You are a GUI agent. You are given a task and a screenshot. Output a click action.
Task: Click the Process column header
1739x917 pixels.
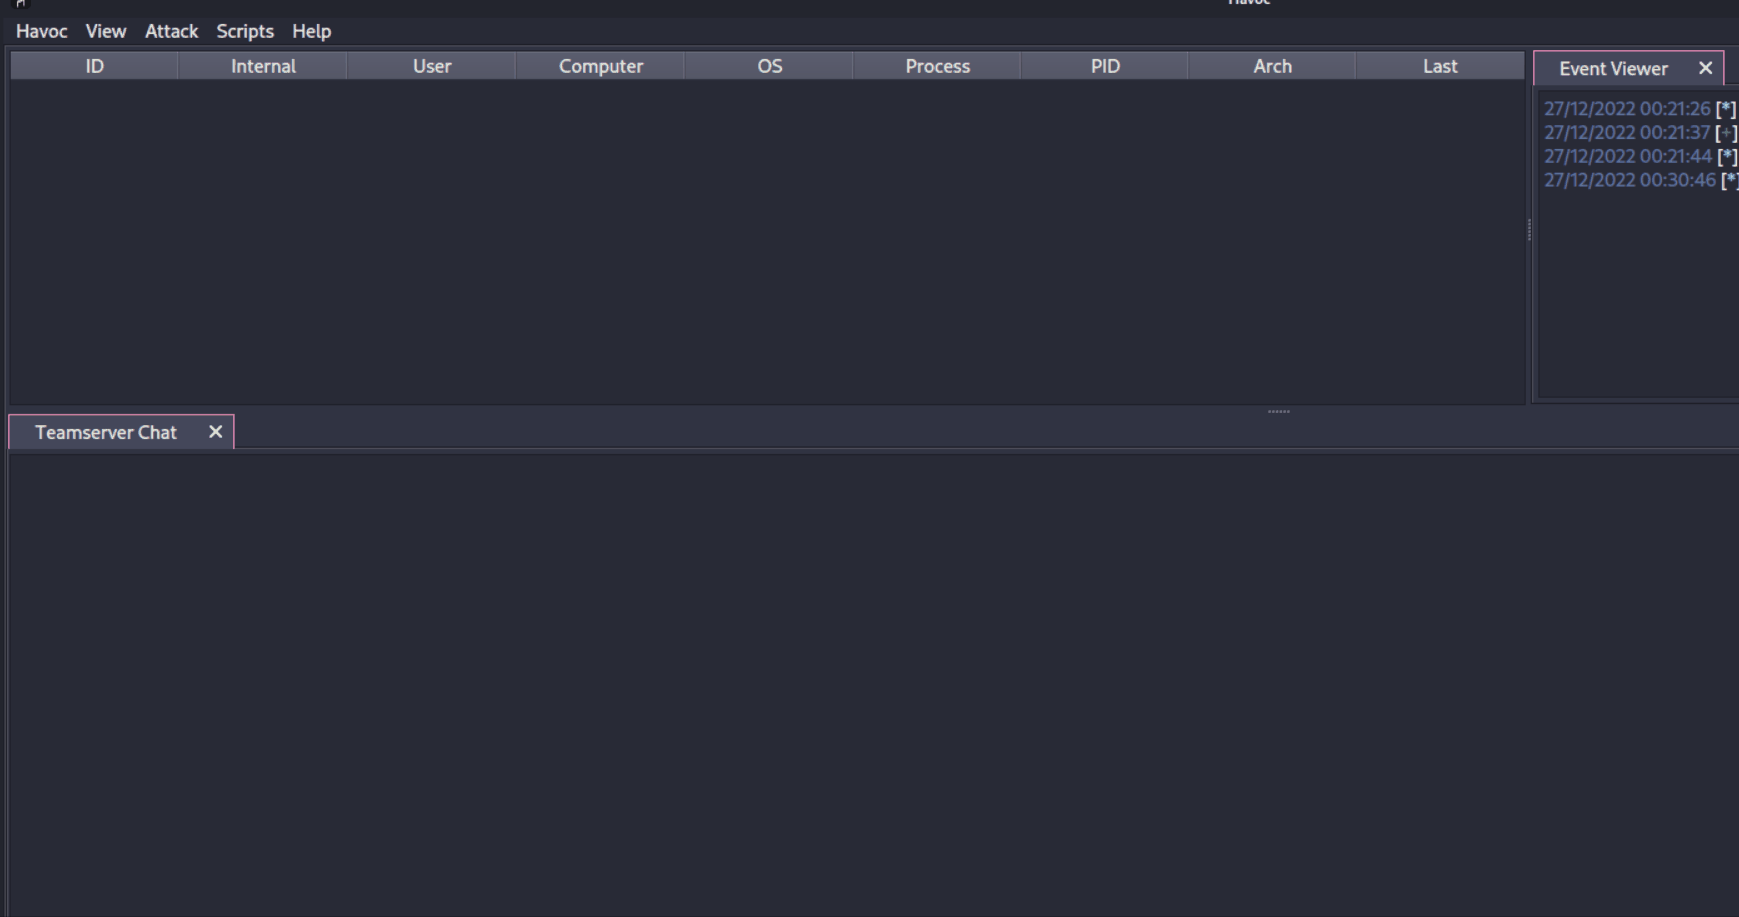[x=937, y=66]
